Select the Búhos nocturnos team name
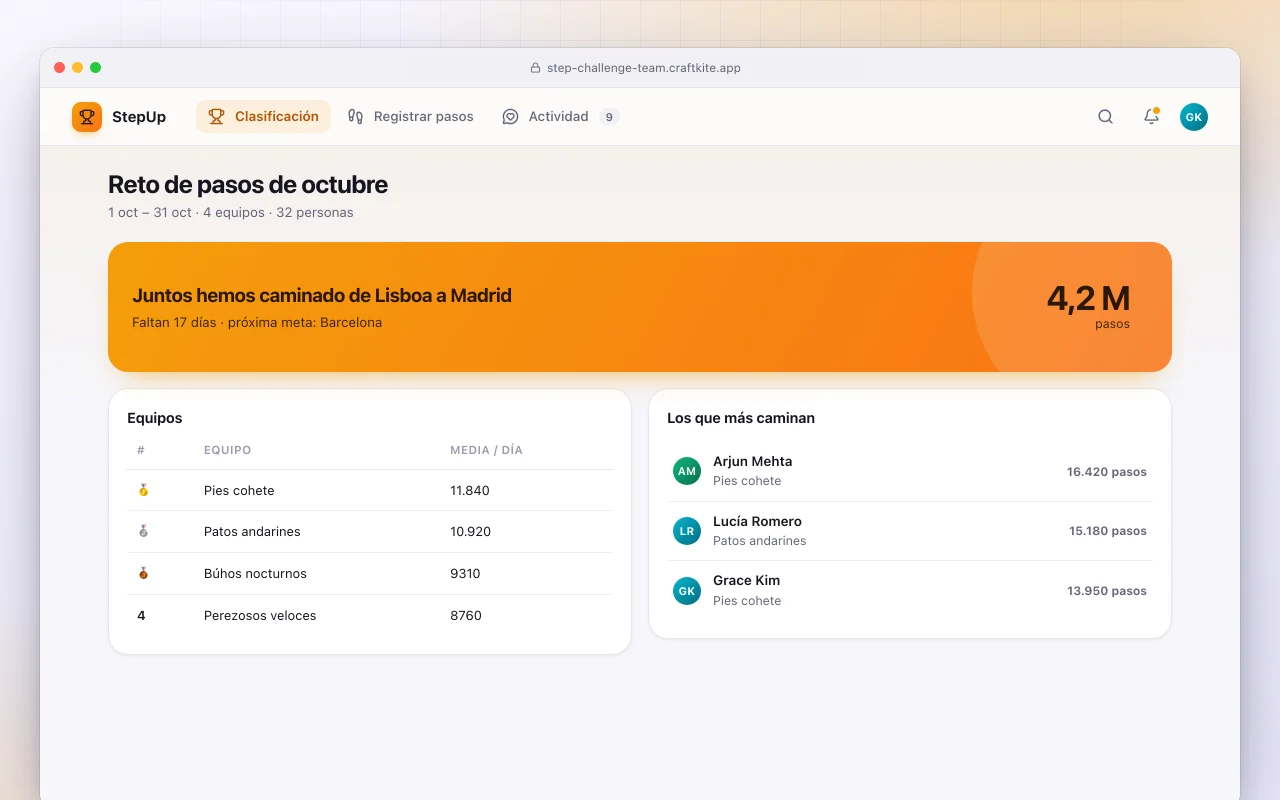 pos(255,574)
